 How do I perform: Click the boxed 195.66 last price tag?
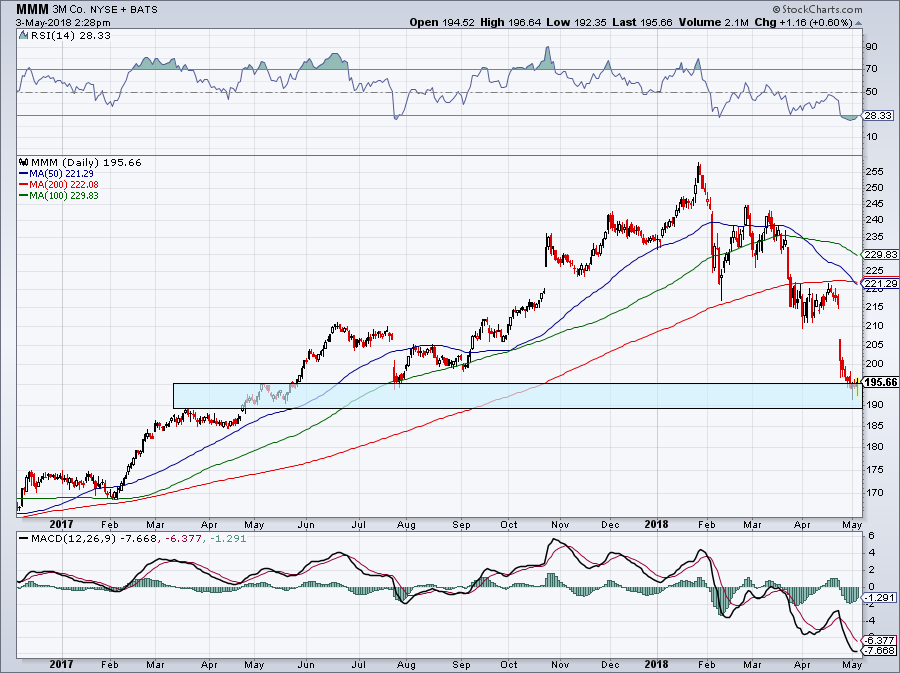880,382
